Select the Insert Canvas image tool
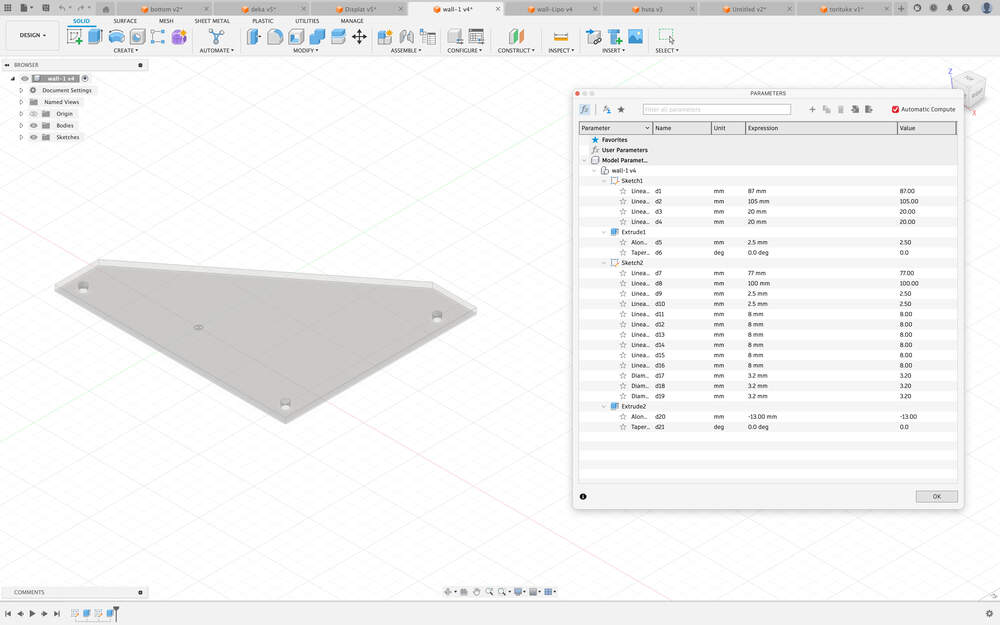This screenshot has width=1000, height=625. click(x=636, y=36)
